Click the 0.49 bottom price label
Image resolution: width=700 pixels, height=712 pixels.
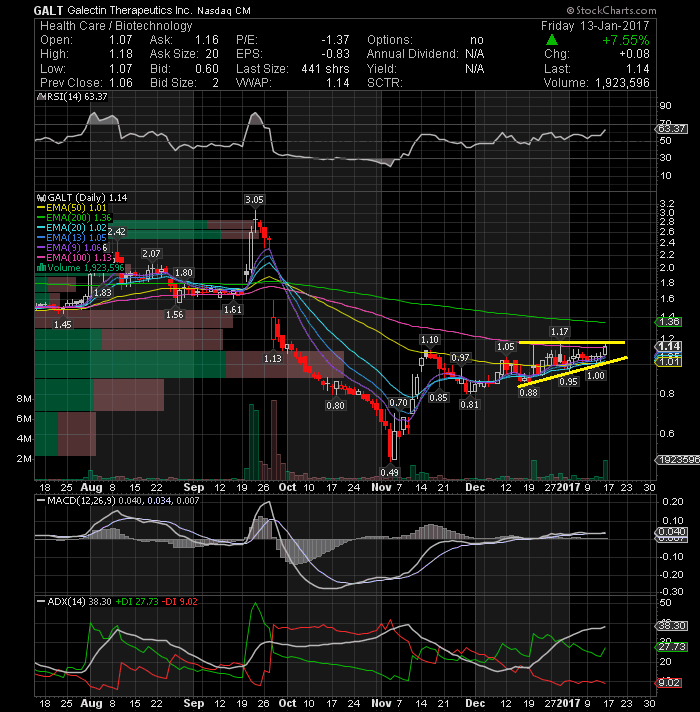click(x=389, y=472)
